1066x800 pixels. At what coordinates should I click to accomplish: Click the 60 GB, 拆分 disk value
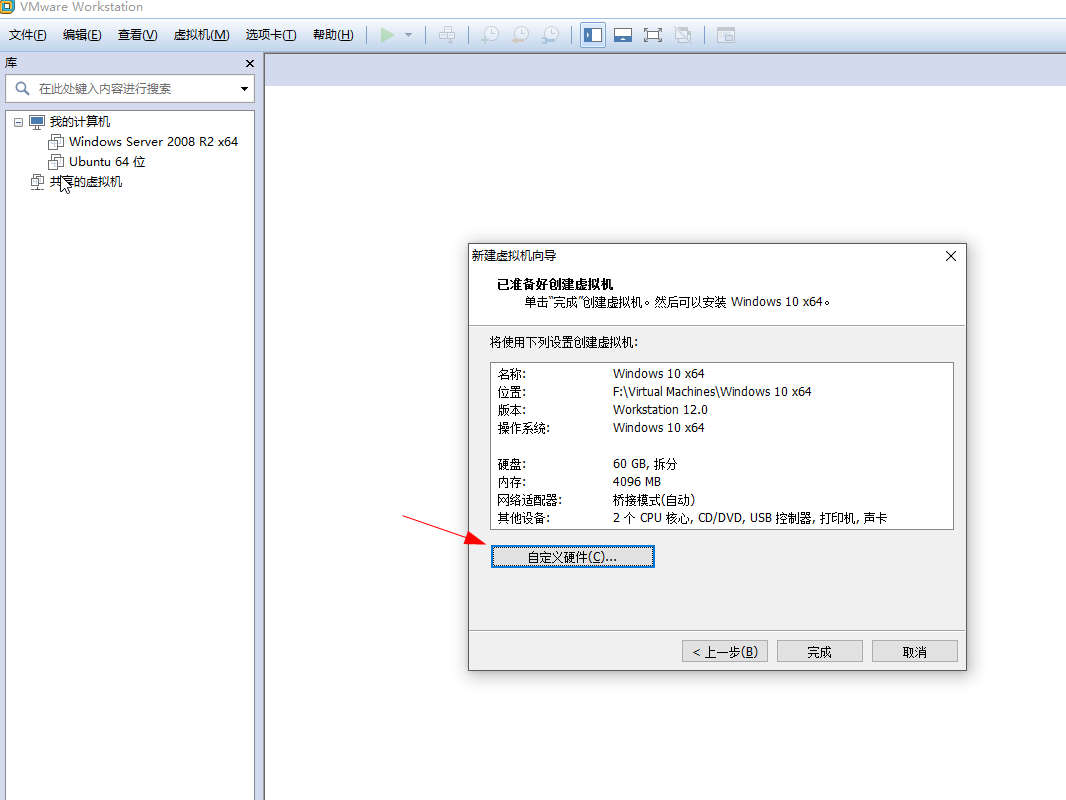(644, 464)
